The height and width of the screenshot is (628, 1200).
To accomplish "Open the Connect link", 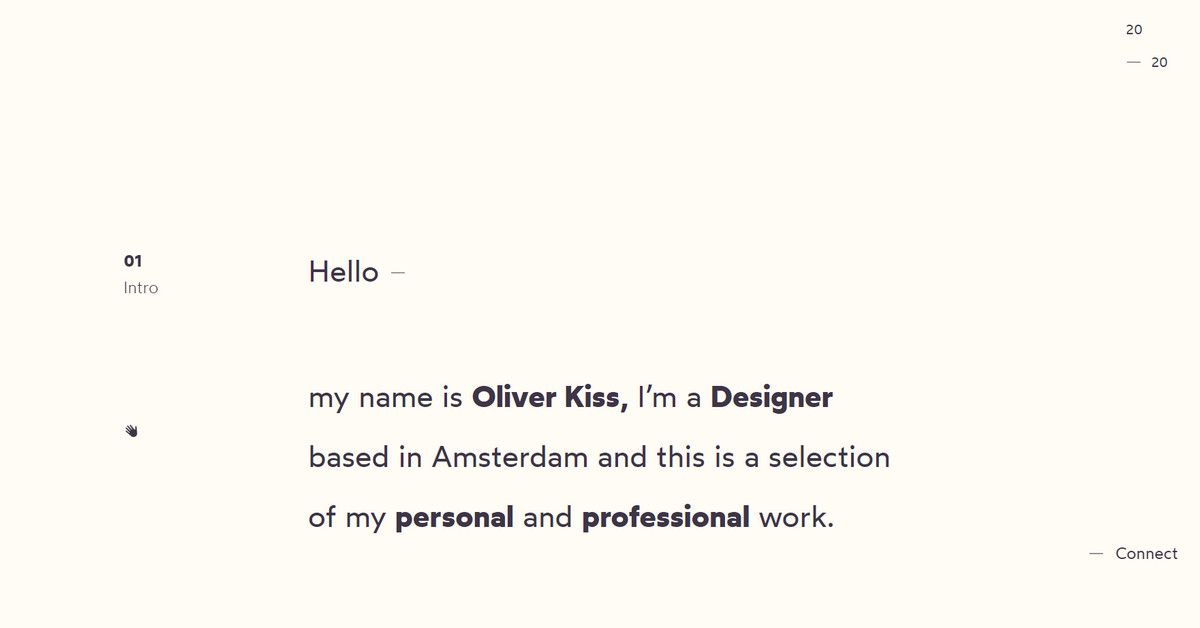I will pyautogui.click(x=1146, y=553).
